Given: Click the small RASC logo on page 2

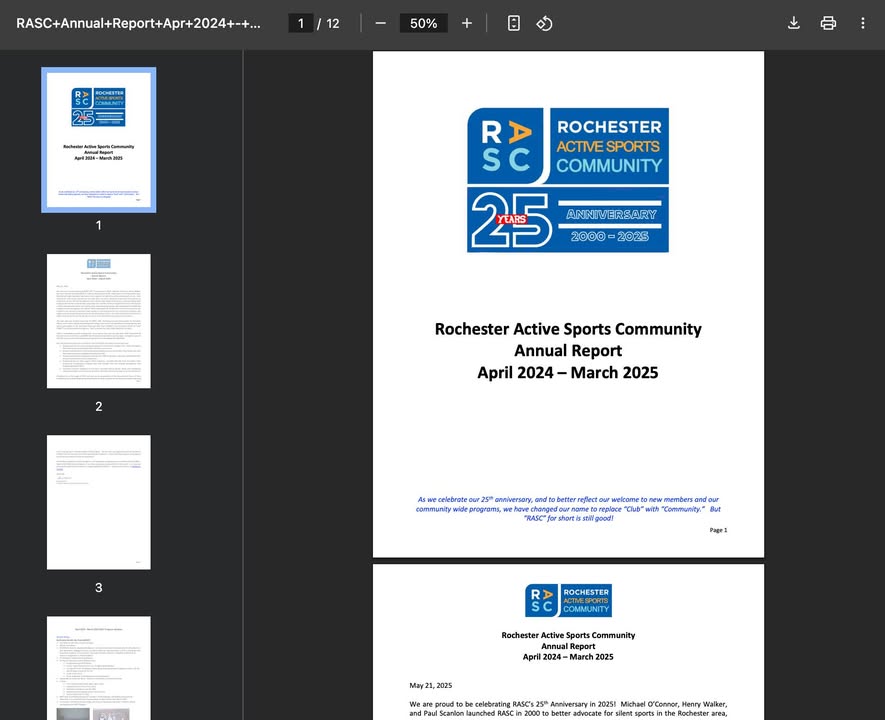Looking at the screenshot, I should (568, 600).
